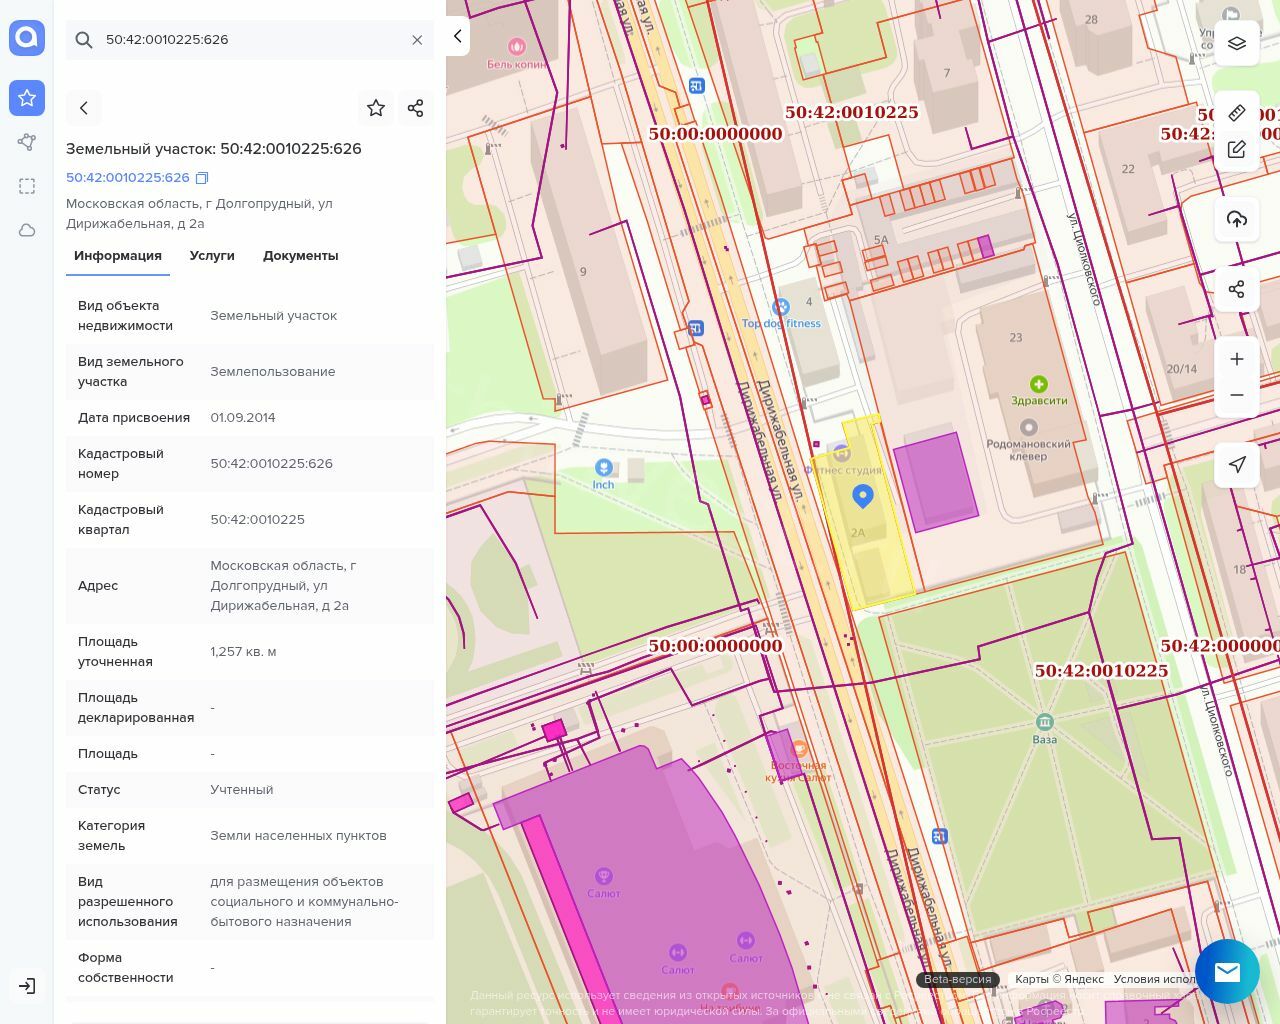Center the map on my location
The height and width of the screenshot is (1024, 1280).
coord(1237,465)
